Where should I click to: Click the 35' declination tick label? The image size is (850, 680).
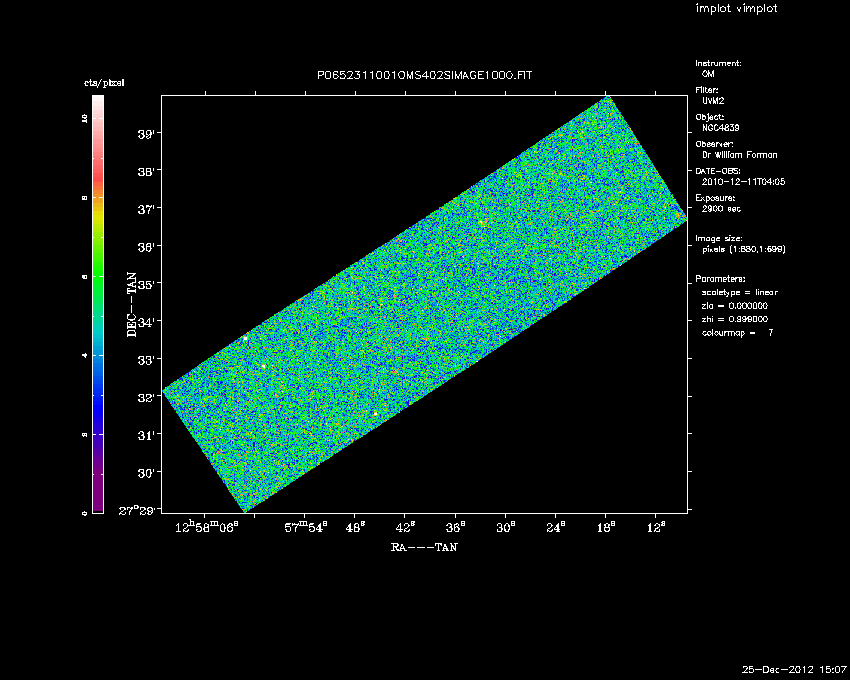[x=146, y=285]
